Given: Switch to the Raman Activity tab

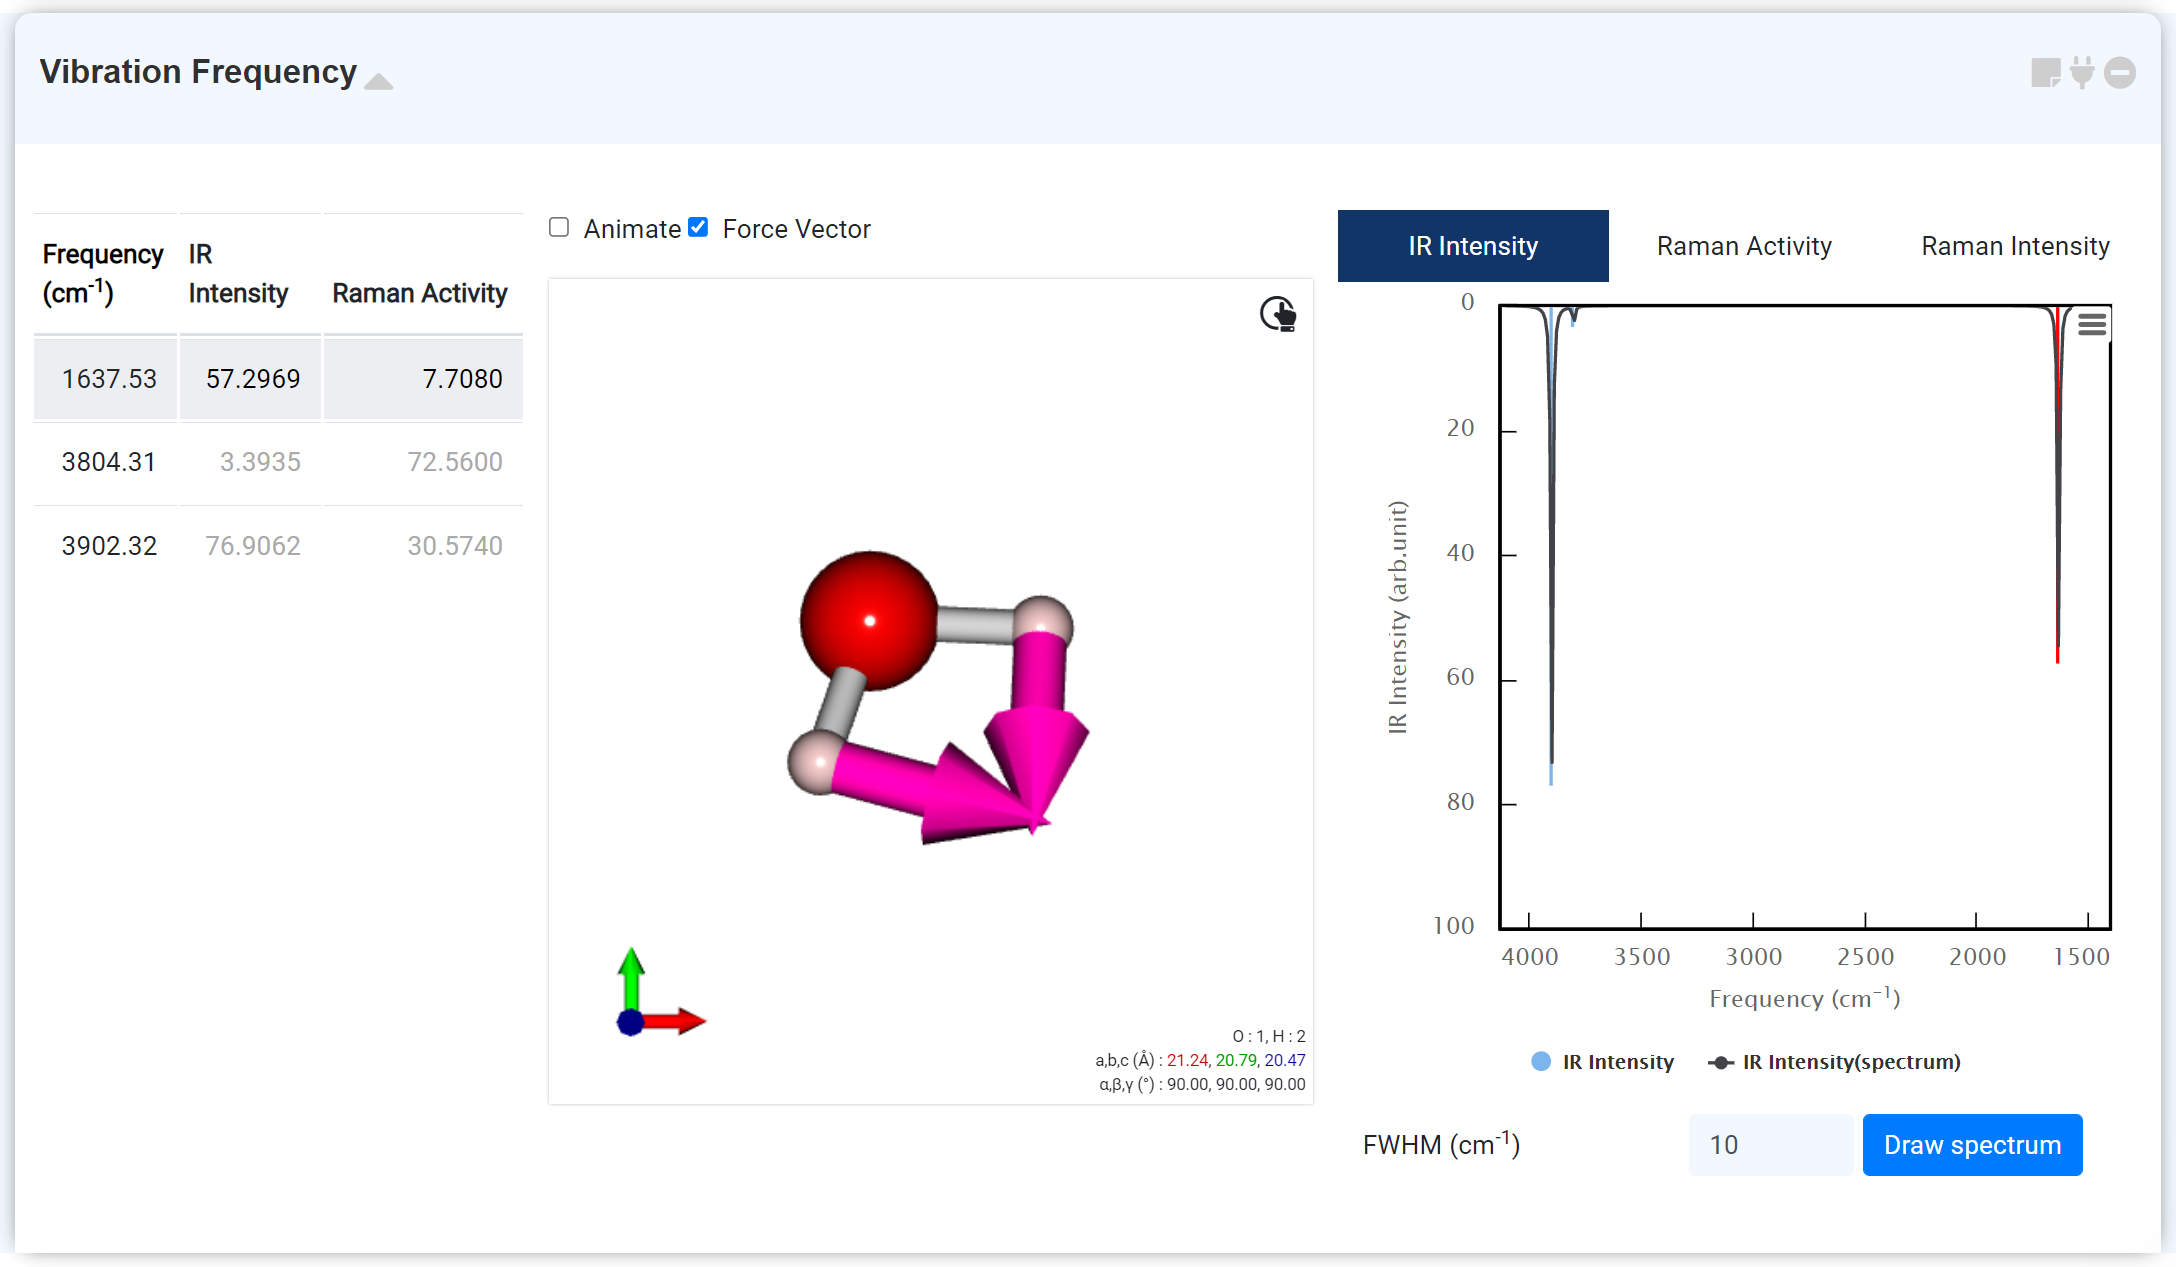Looking at the screenshot, I should (1743, 246).
